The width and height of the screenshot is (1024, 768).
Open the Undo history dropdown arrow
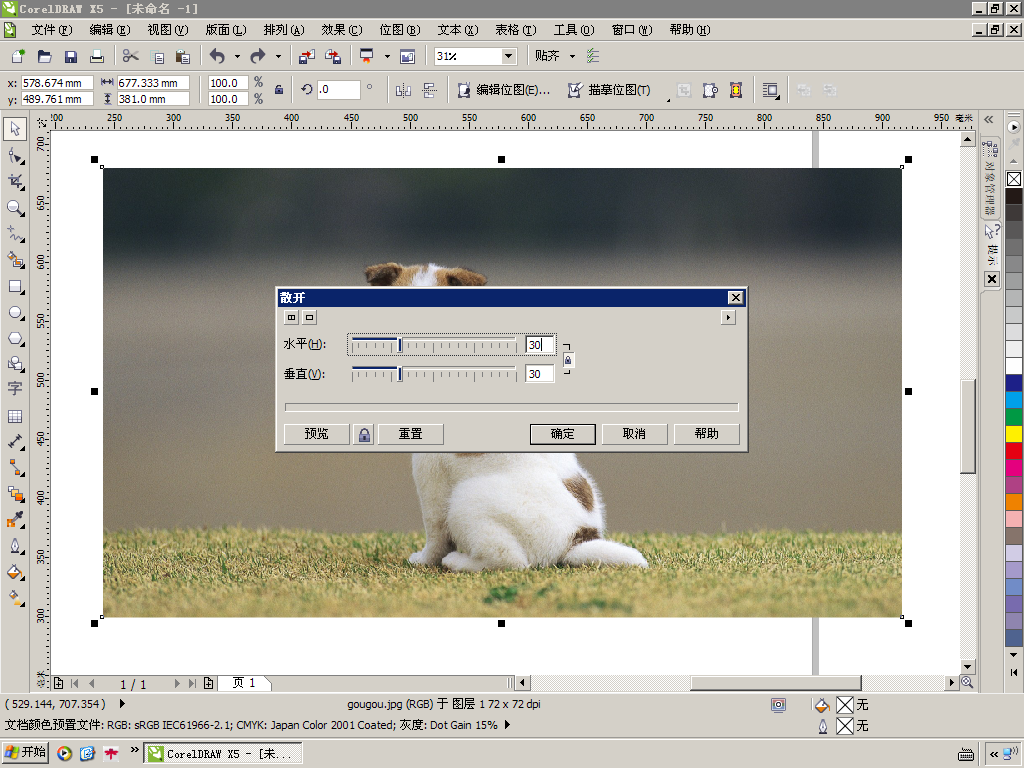237,56
